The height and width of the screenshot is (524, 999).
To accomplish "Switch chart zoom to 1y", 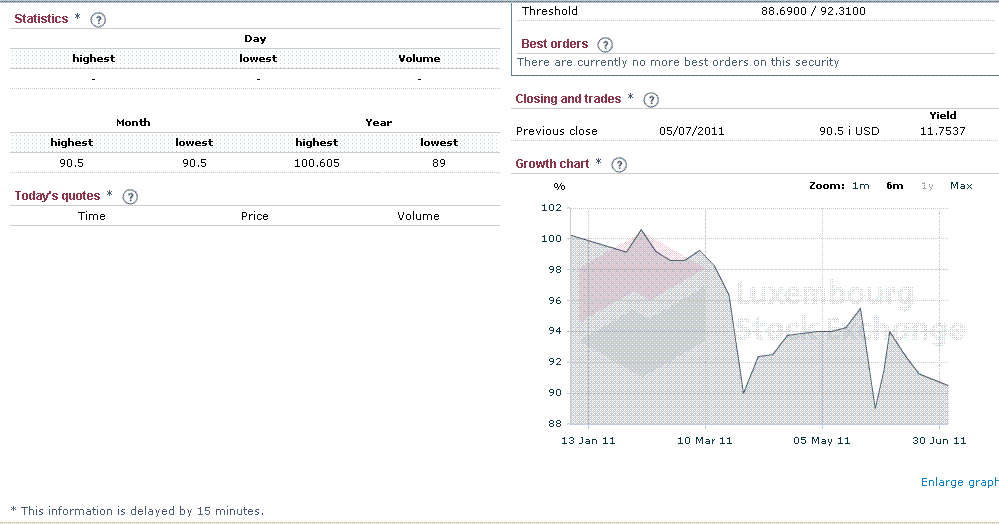I will tap(927, 186).
